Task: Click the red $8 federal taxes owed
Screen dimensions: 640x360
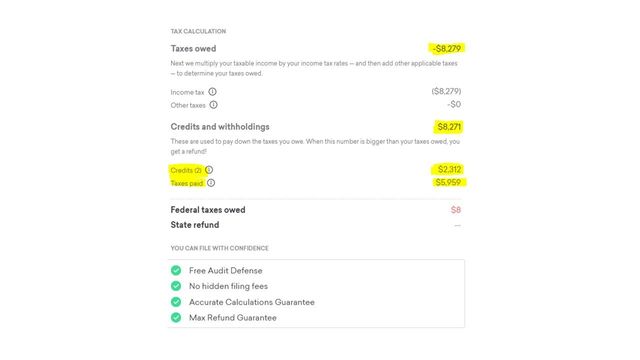Action: pyautogui.click(x=456, y=210)
